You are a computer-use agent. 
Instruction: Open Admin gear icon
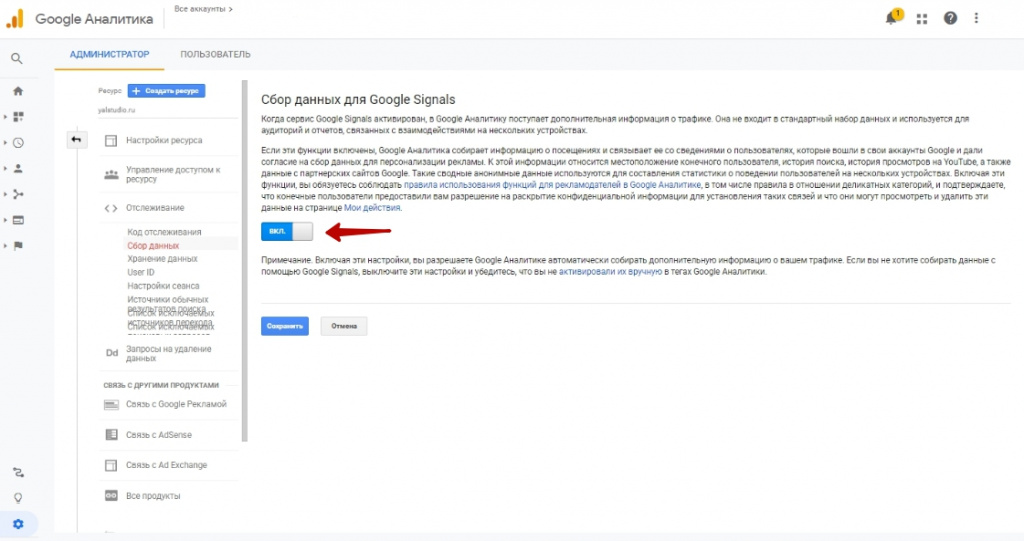18,524
